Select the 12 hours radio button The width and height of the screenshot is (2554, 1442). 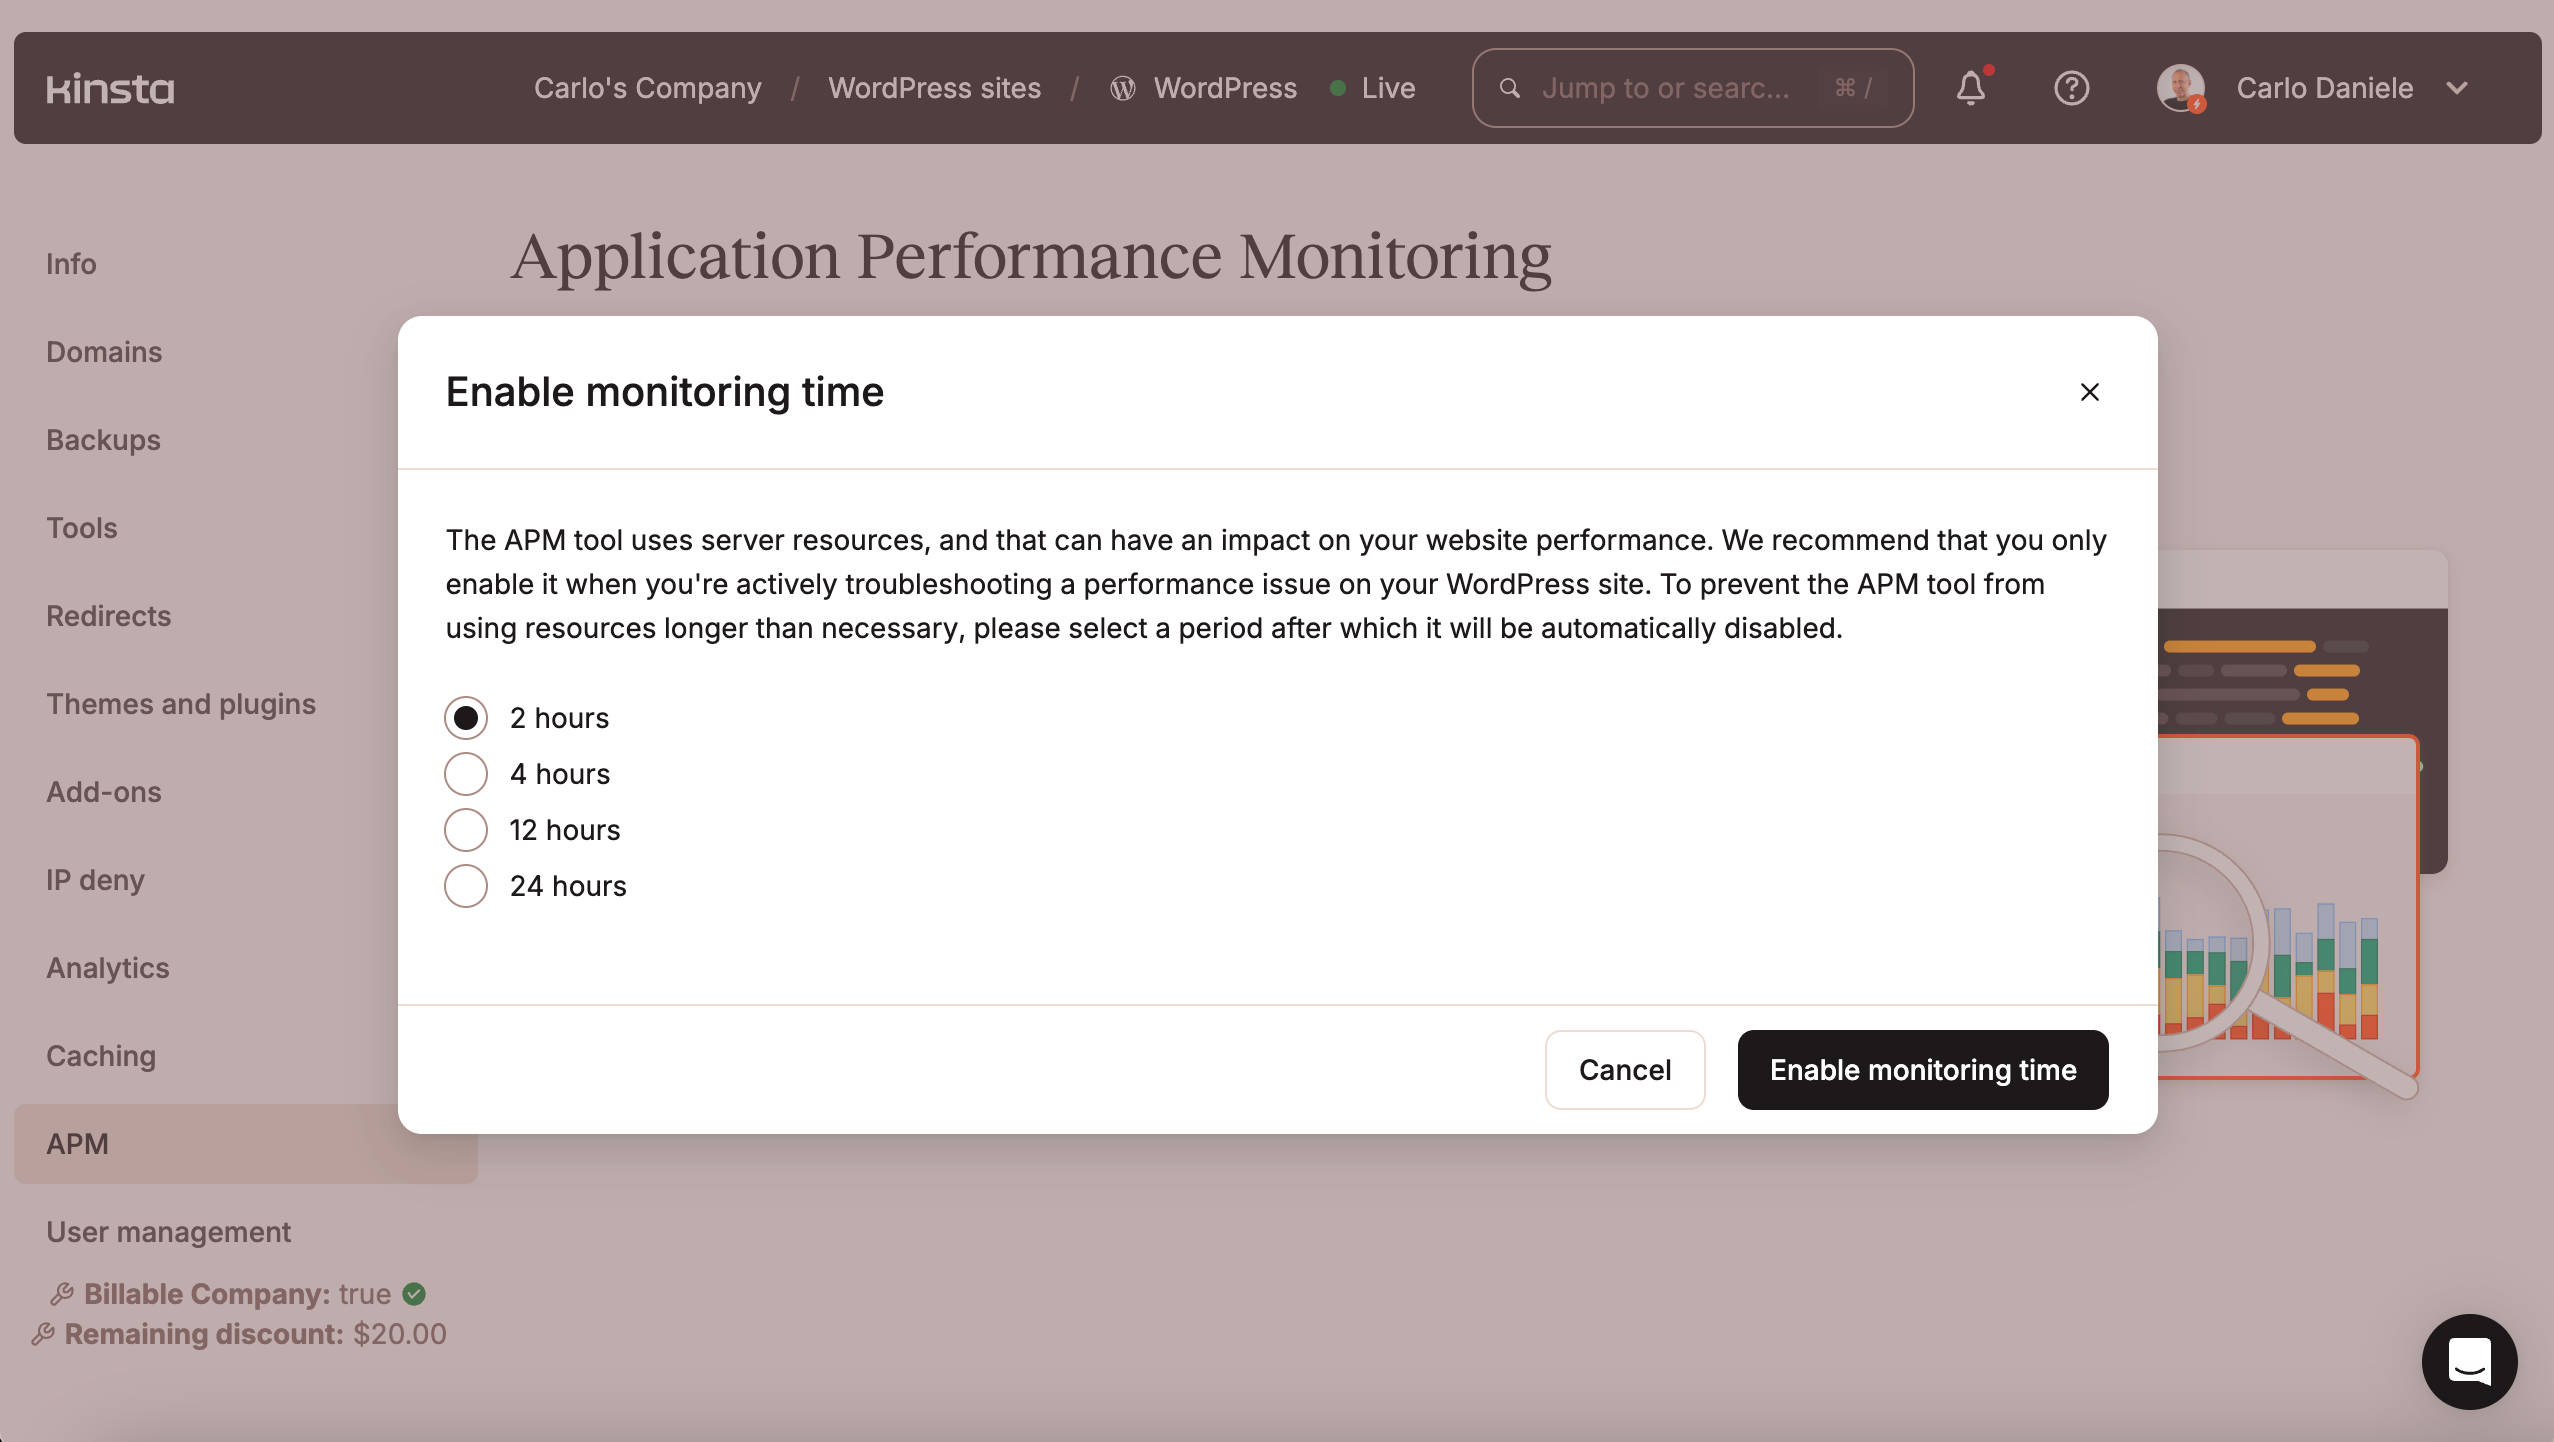pyautogui.click(x=463, y=830)
